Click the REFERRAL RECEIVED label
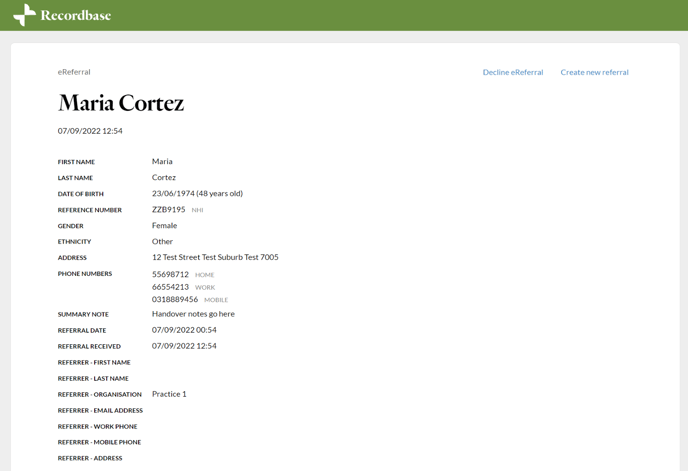The image size is (688, 471). click(89, 347)
